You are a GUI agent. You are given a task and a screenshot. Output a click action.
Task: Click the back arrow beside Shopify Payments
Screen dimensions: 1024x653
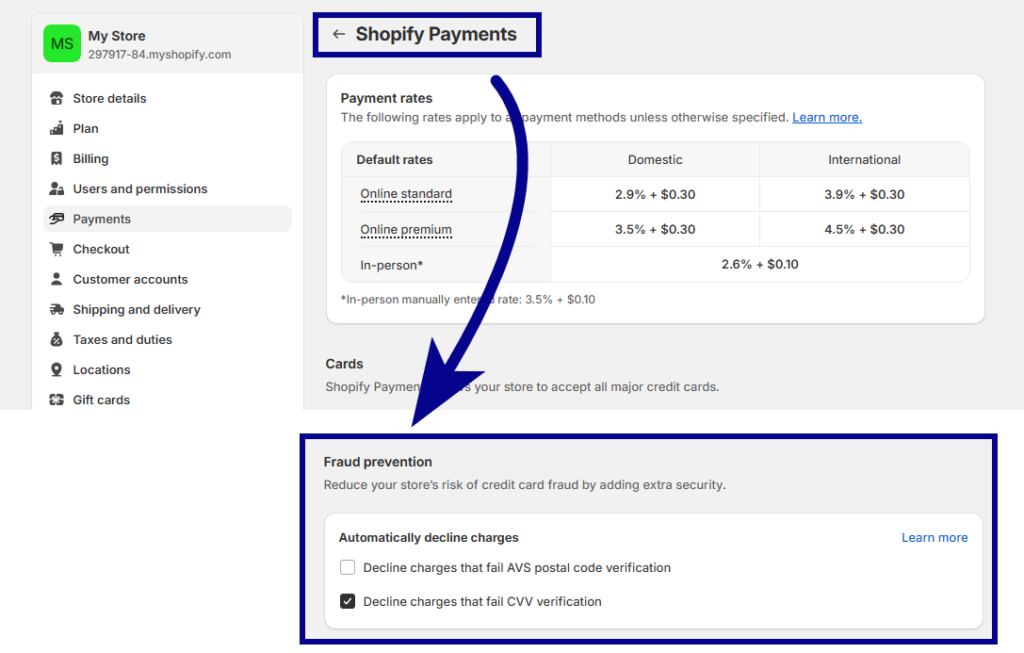tap(338, 34)
